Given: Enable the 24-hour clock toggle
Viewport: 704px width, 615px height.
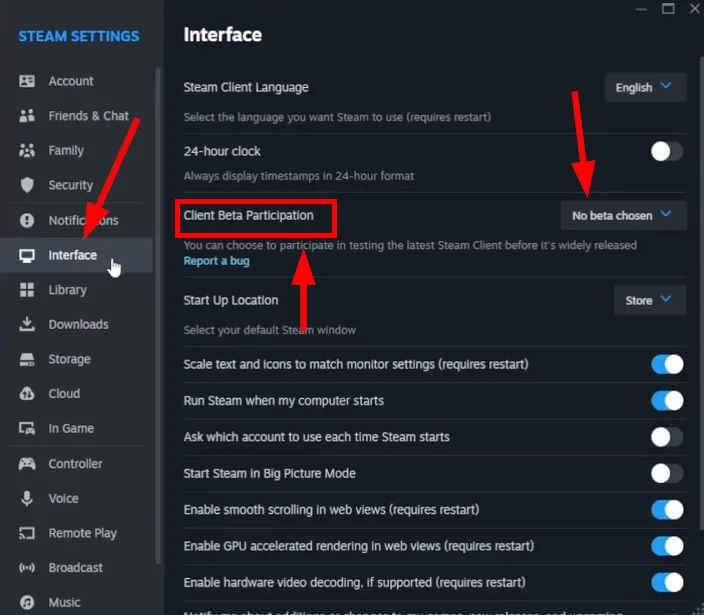Looking at the screenshot, I should coord(667,152).
